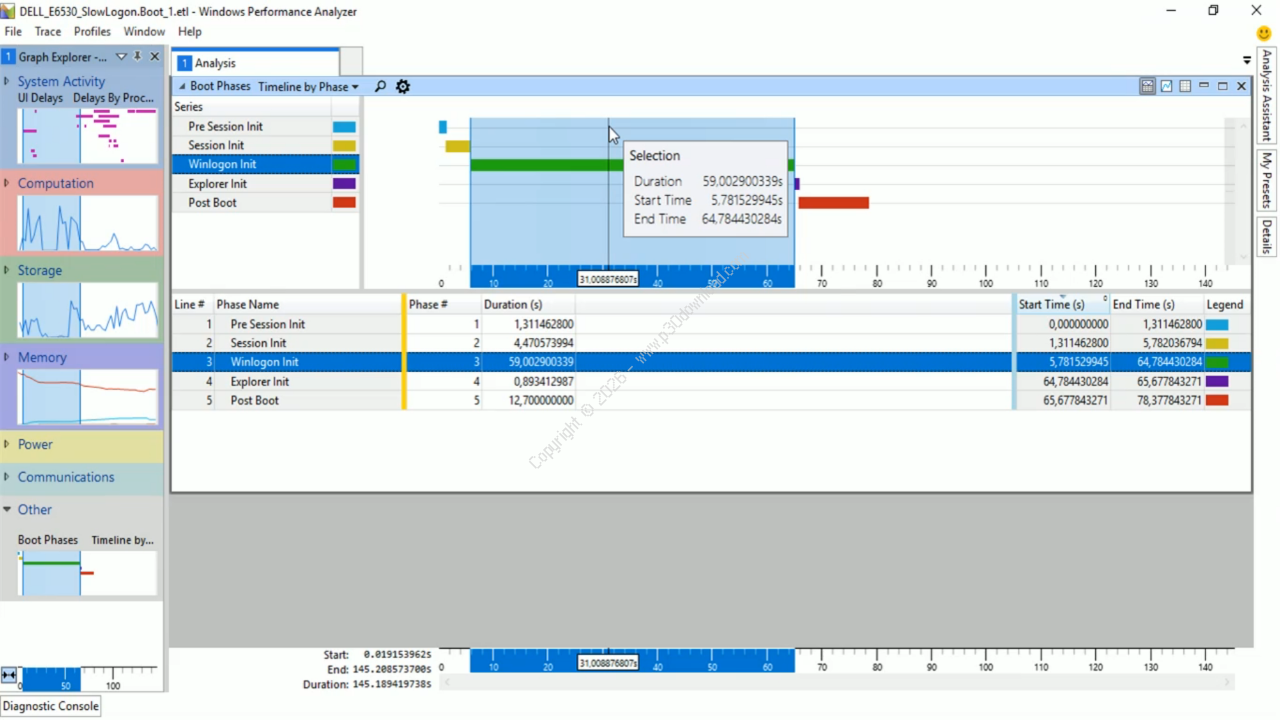Open view editor gear settings icon

click(403, 87)
